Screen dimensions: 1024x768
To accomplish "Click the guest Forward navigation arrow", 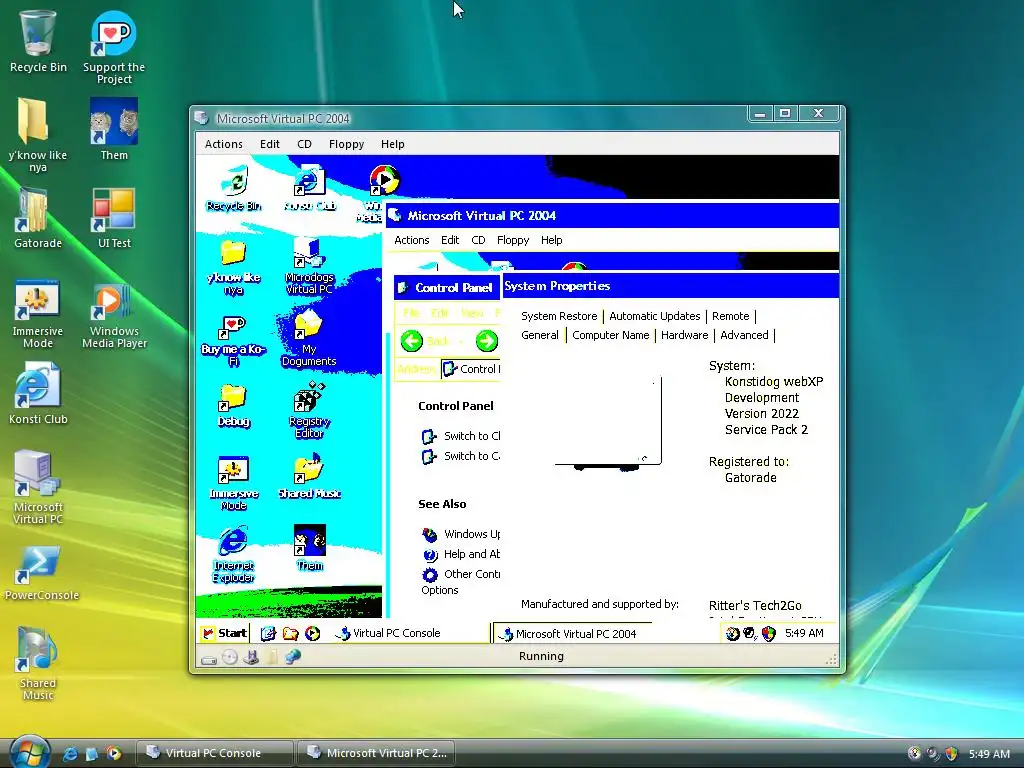I will click(487, 340).
